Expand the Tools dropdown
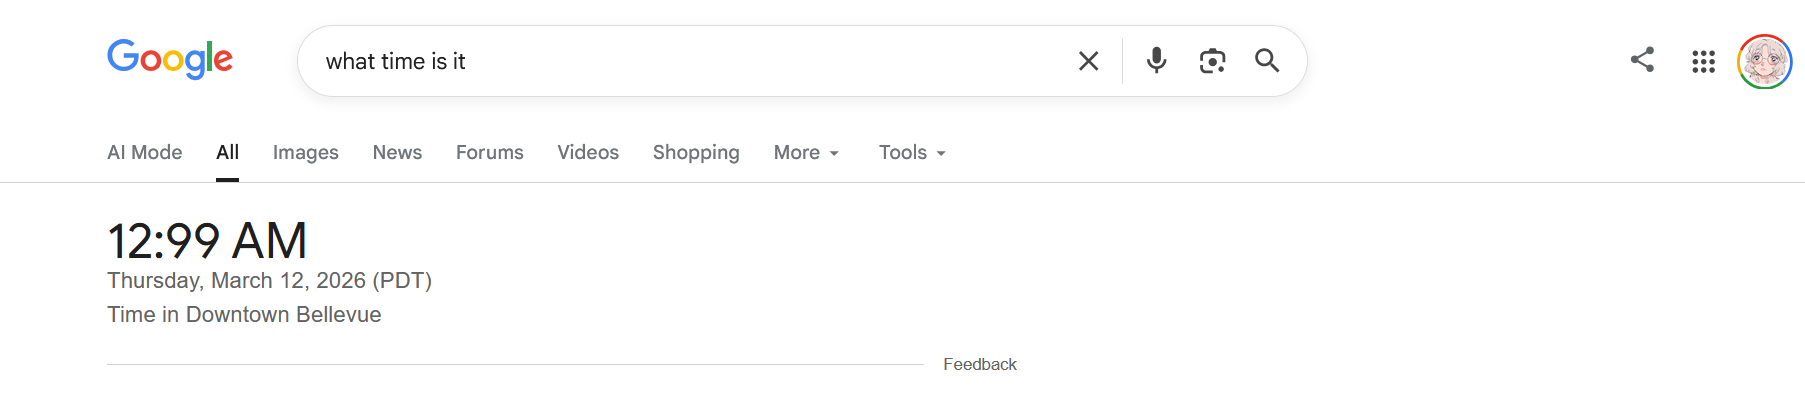Screen dimensions: 1805x411 tap(912, 152)
